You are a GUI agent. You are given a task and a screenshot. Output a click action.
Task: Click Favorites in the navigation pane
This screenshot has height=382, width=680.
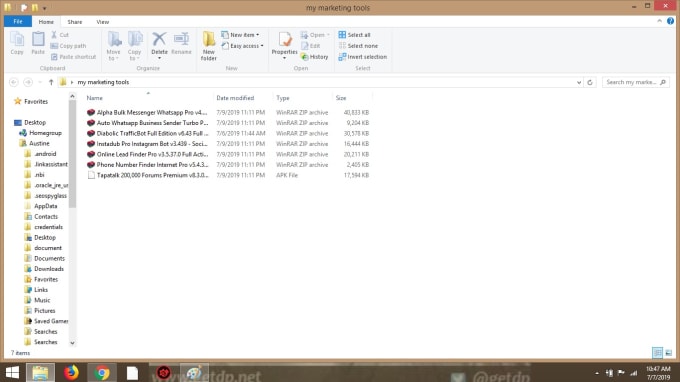[31, 101]
